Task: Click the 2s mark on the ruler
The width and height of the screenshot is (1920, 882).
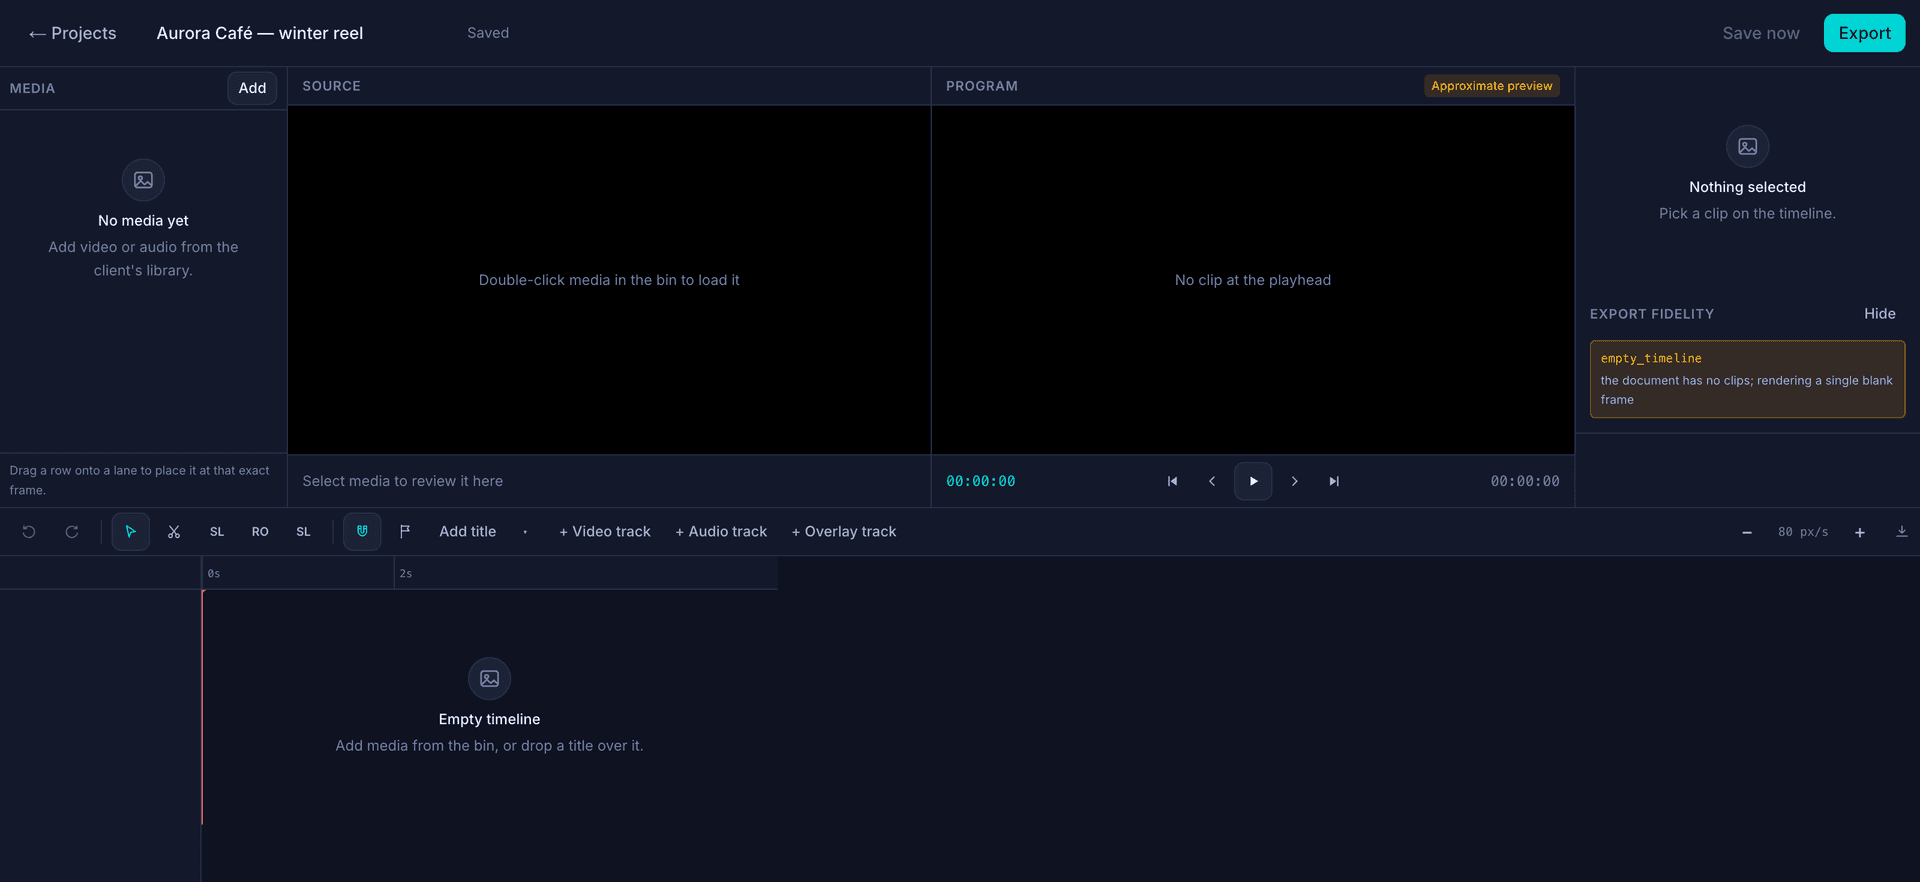Action: pyautogui.click(x=406, y=573)
